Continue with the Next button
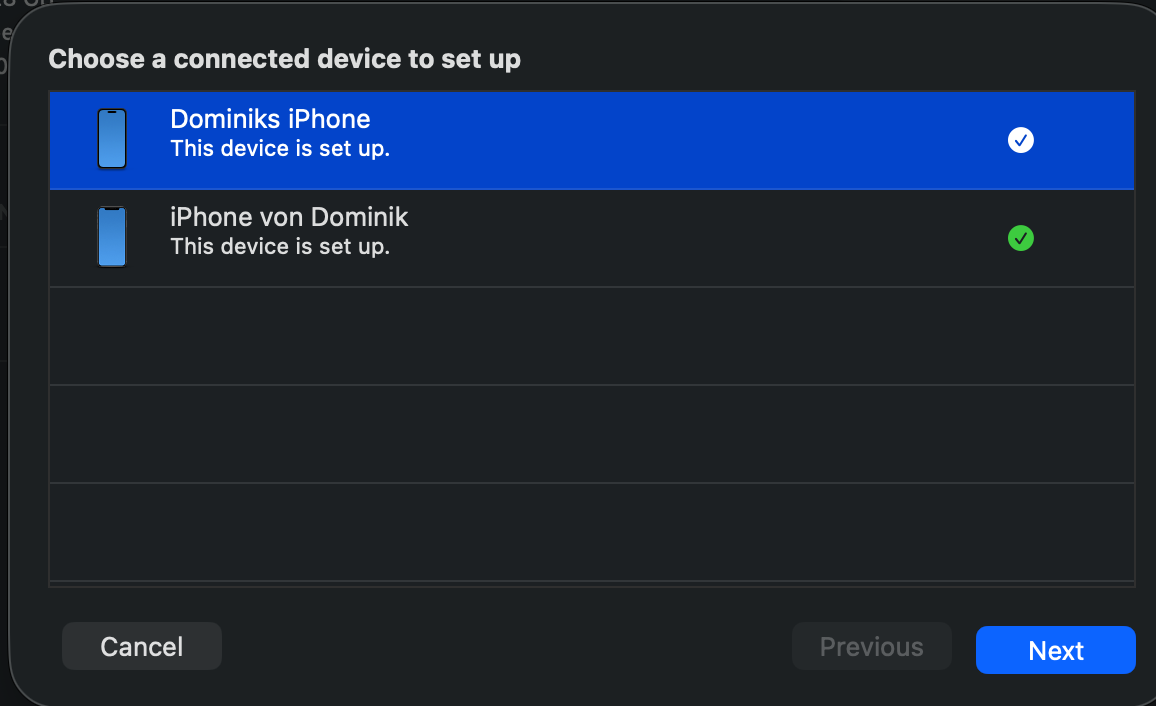 point(1055,650)
